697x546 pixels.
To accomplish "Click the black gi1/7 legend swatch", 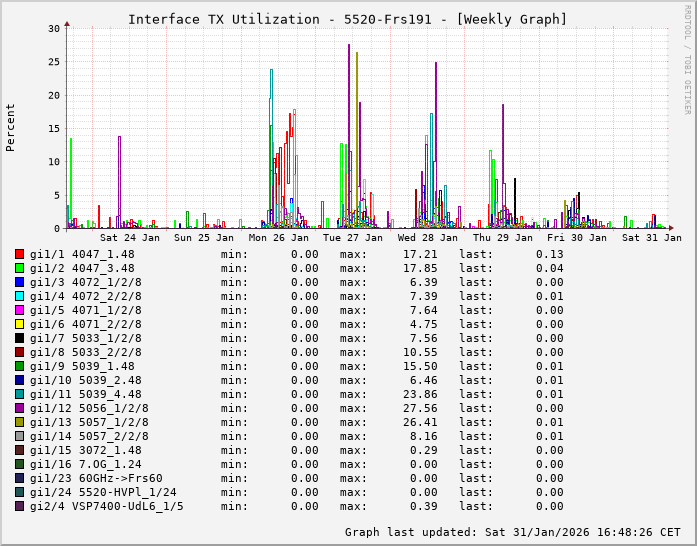I will pos(19,338).
